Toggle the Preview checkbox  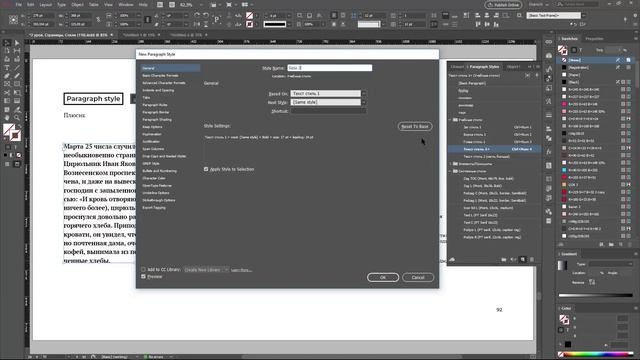143,276
